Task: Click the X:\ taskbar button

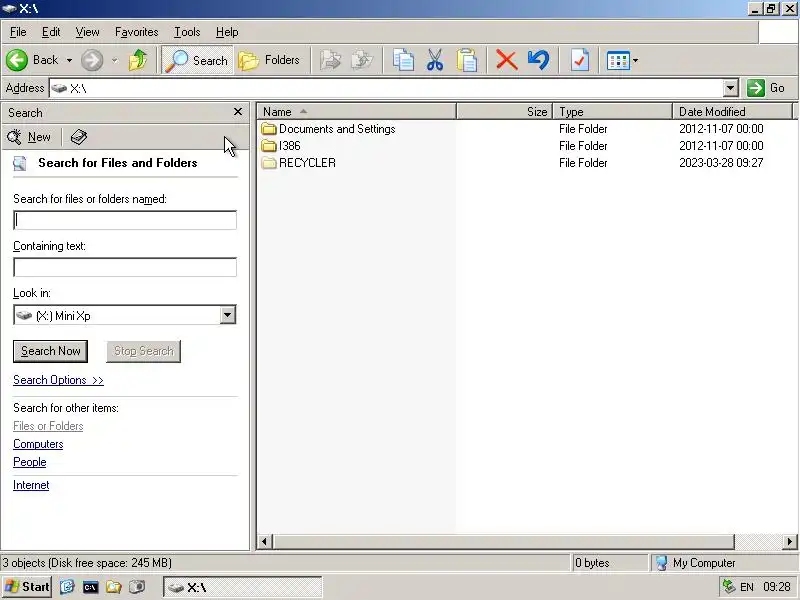Action: click(243, 587)
